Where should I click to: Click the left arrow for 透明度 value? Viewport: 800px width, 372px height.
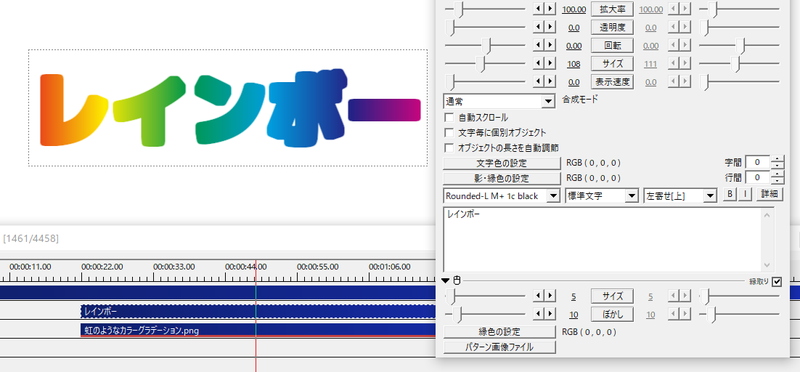(537, 27)
